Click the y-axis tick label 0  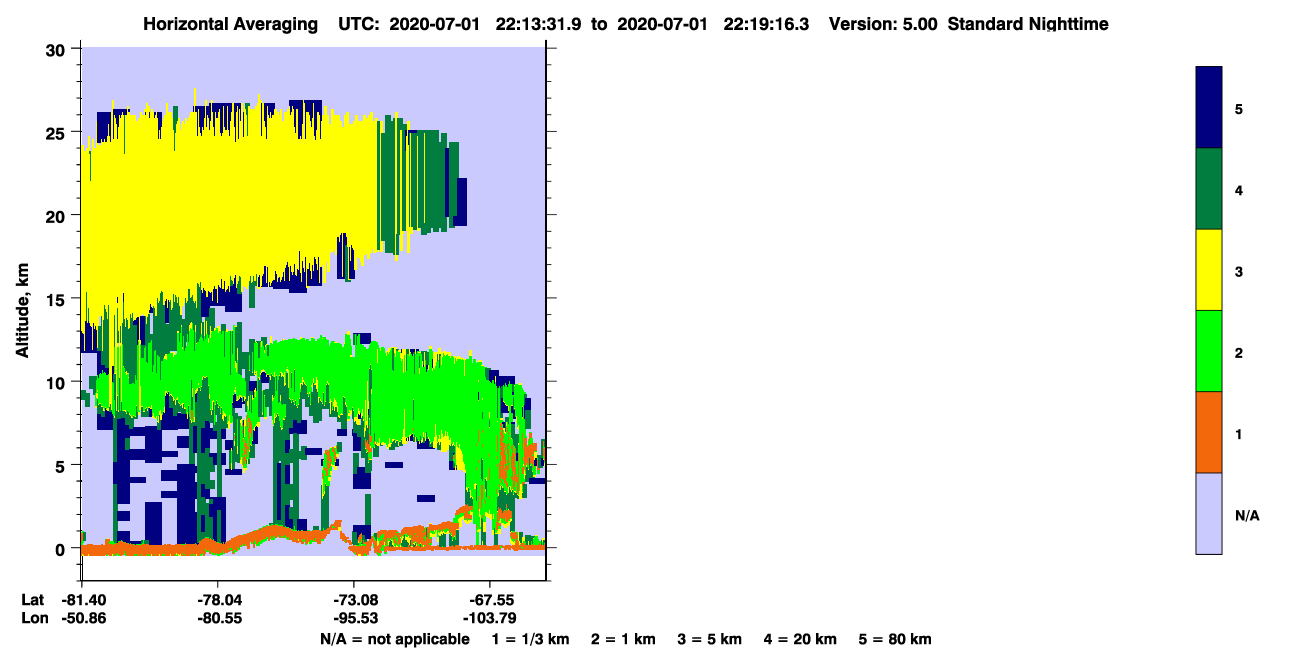pos(62,548)
